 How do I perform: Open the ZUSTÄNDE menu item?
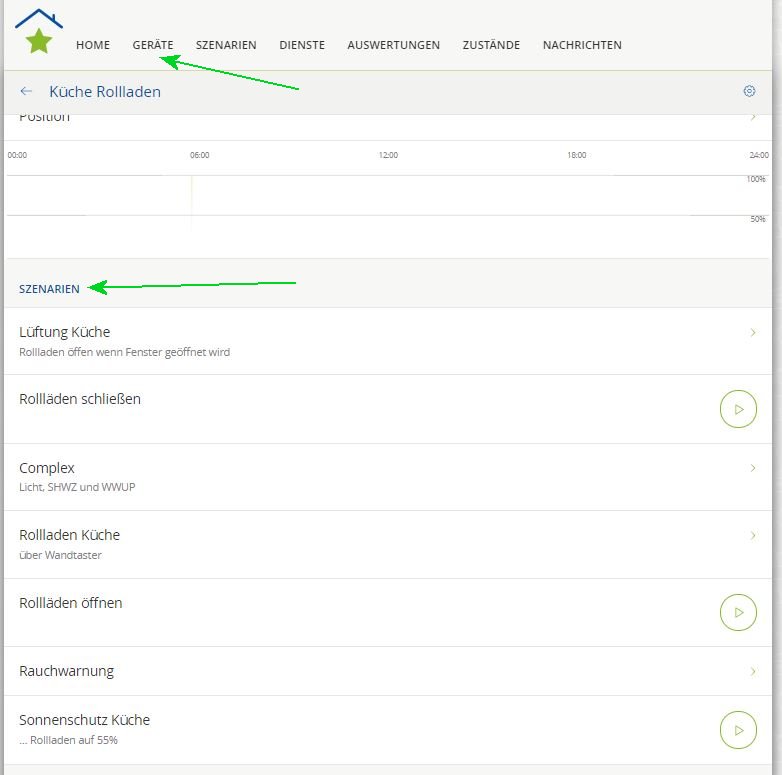[x=491, y=45]
